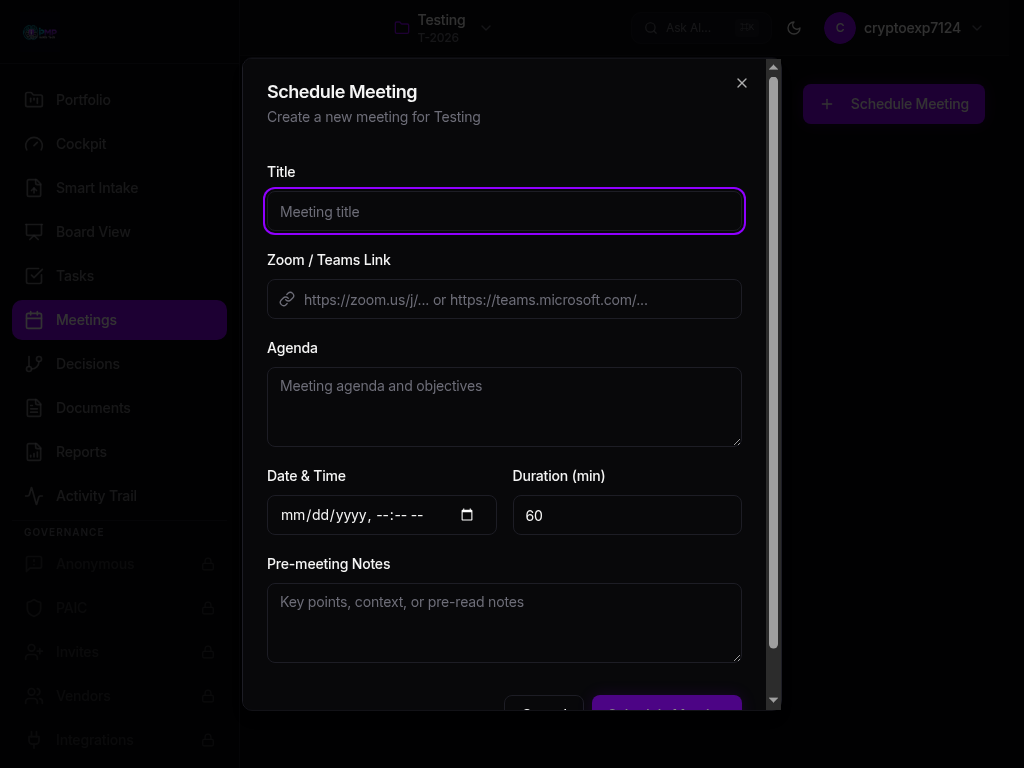Image resolution: width=1024 pixels, height=768 pixels.
Task: Click the Anonymous message icon
Action: pos(34,564)
